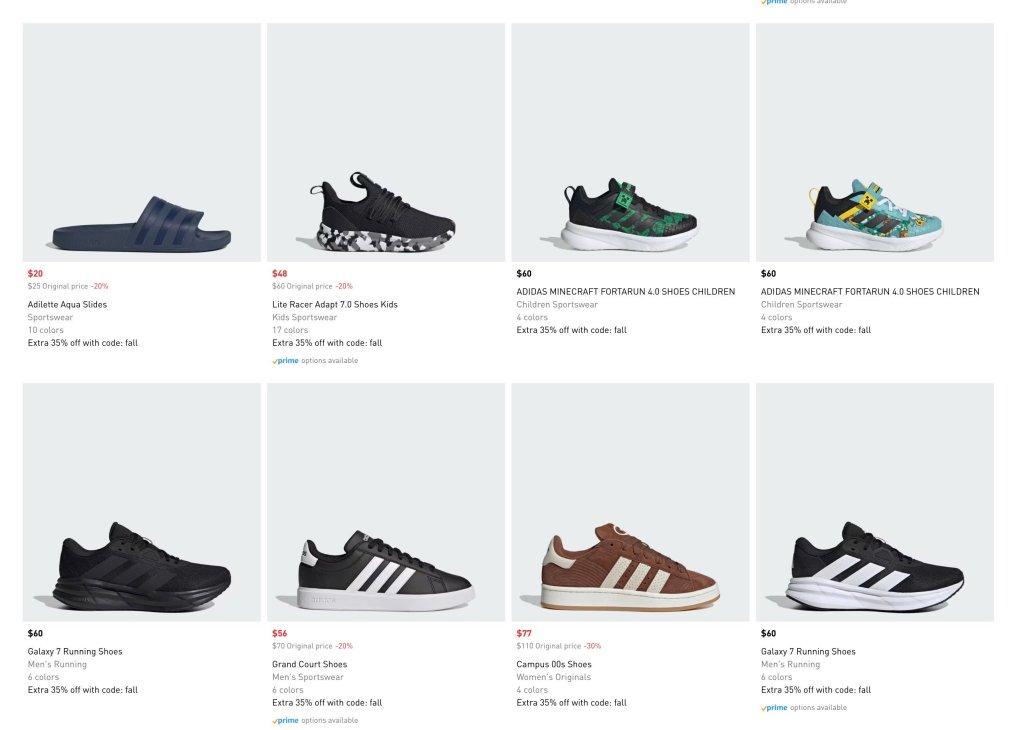Screen dimensions: 1024x730
Task: Click the Campus 00s Shoes title
Action: coord(553,664)
